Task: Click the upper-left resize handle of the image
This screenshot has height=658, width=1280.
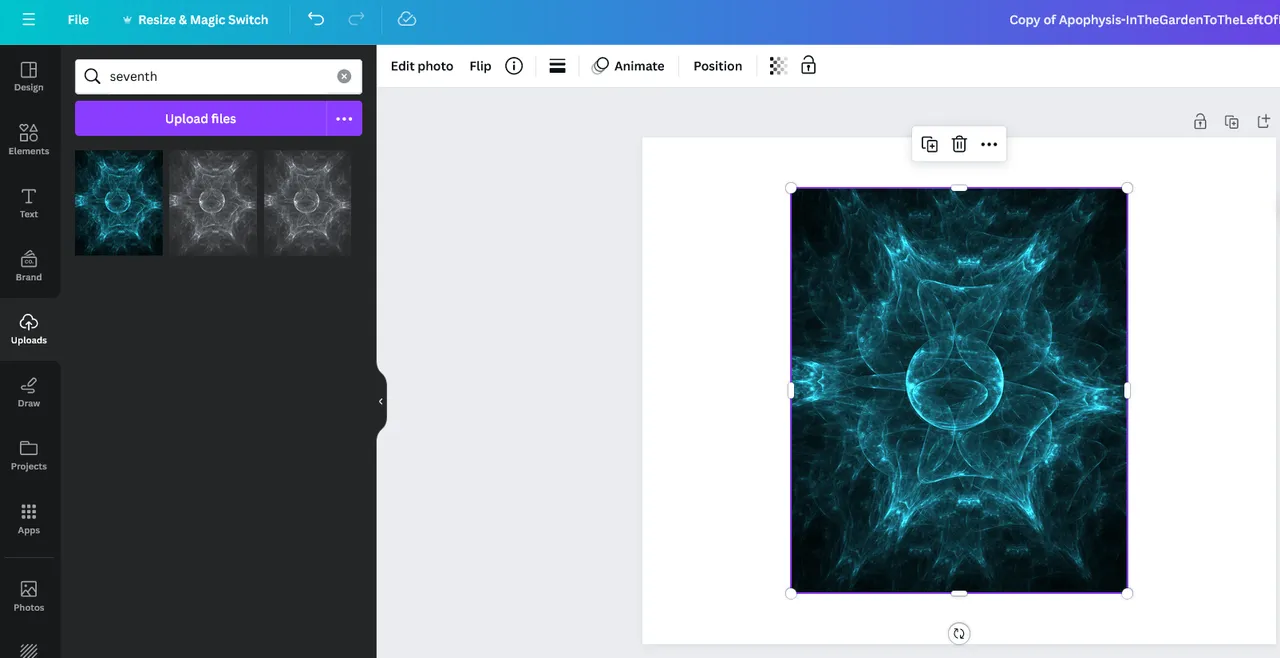Action: click(791, 188)
